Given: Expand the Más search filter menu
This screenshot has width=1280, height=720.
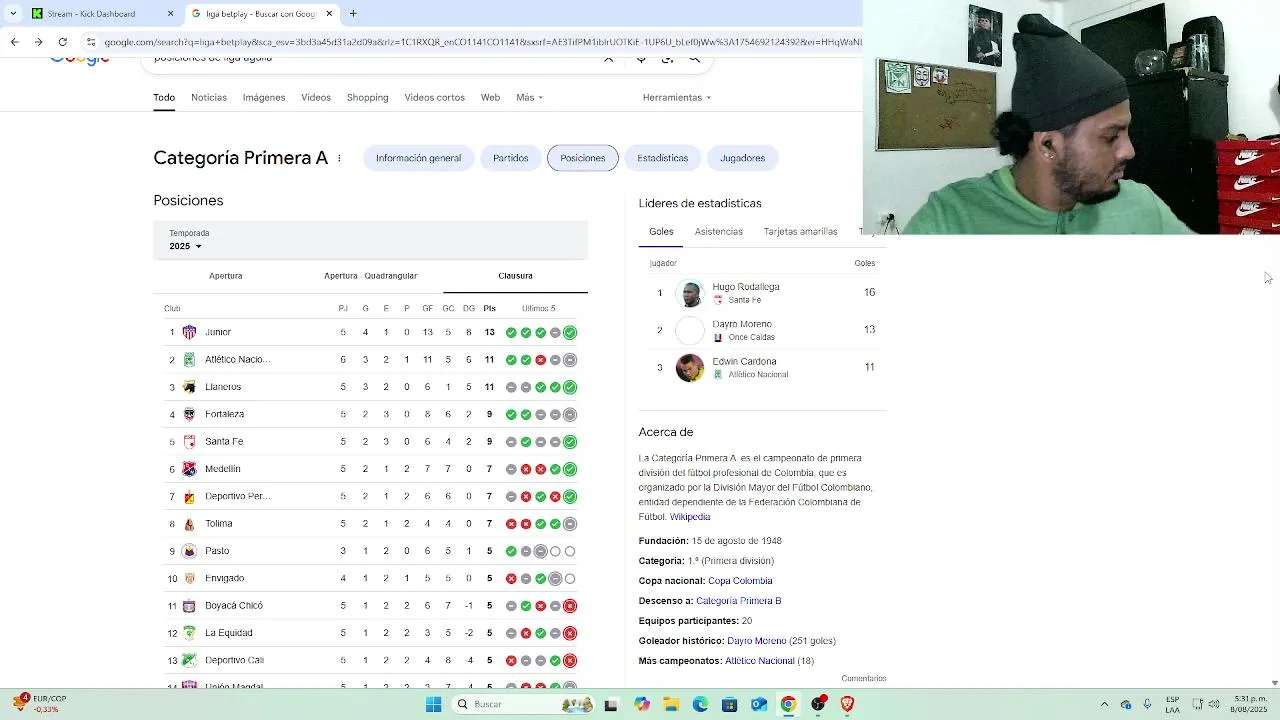Looking at the screenshot, I should click(x=530, y=97).
